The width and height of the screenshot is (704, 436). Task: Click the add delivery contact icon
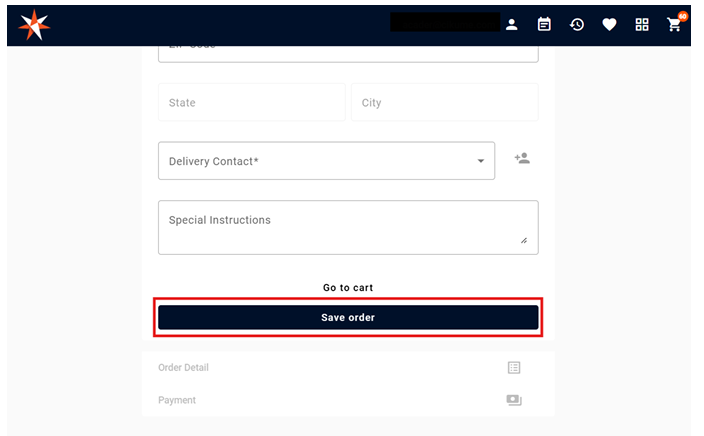click(x=522, y=159)
